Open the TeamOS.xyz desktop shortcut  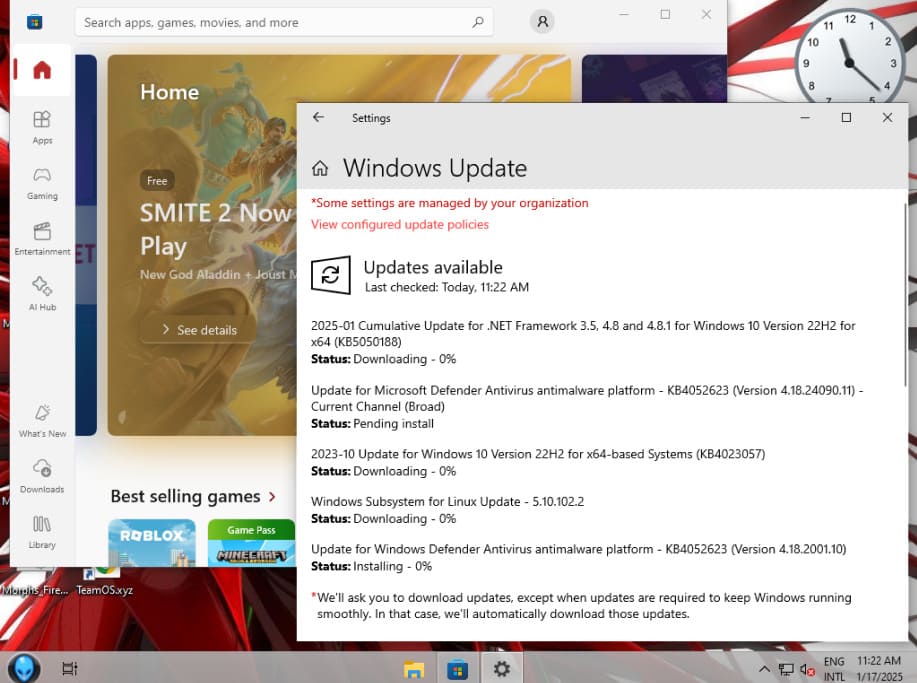coord(104,580)
